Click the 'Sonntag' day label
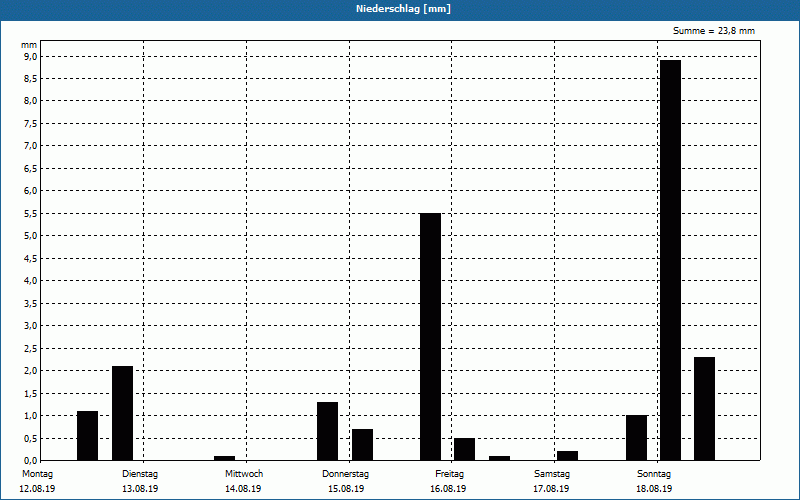This screenshot has height=500, width=800. pos(654,474)
